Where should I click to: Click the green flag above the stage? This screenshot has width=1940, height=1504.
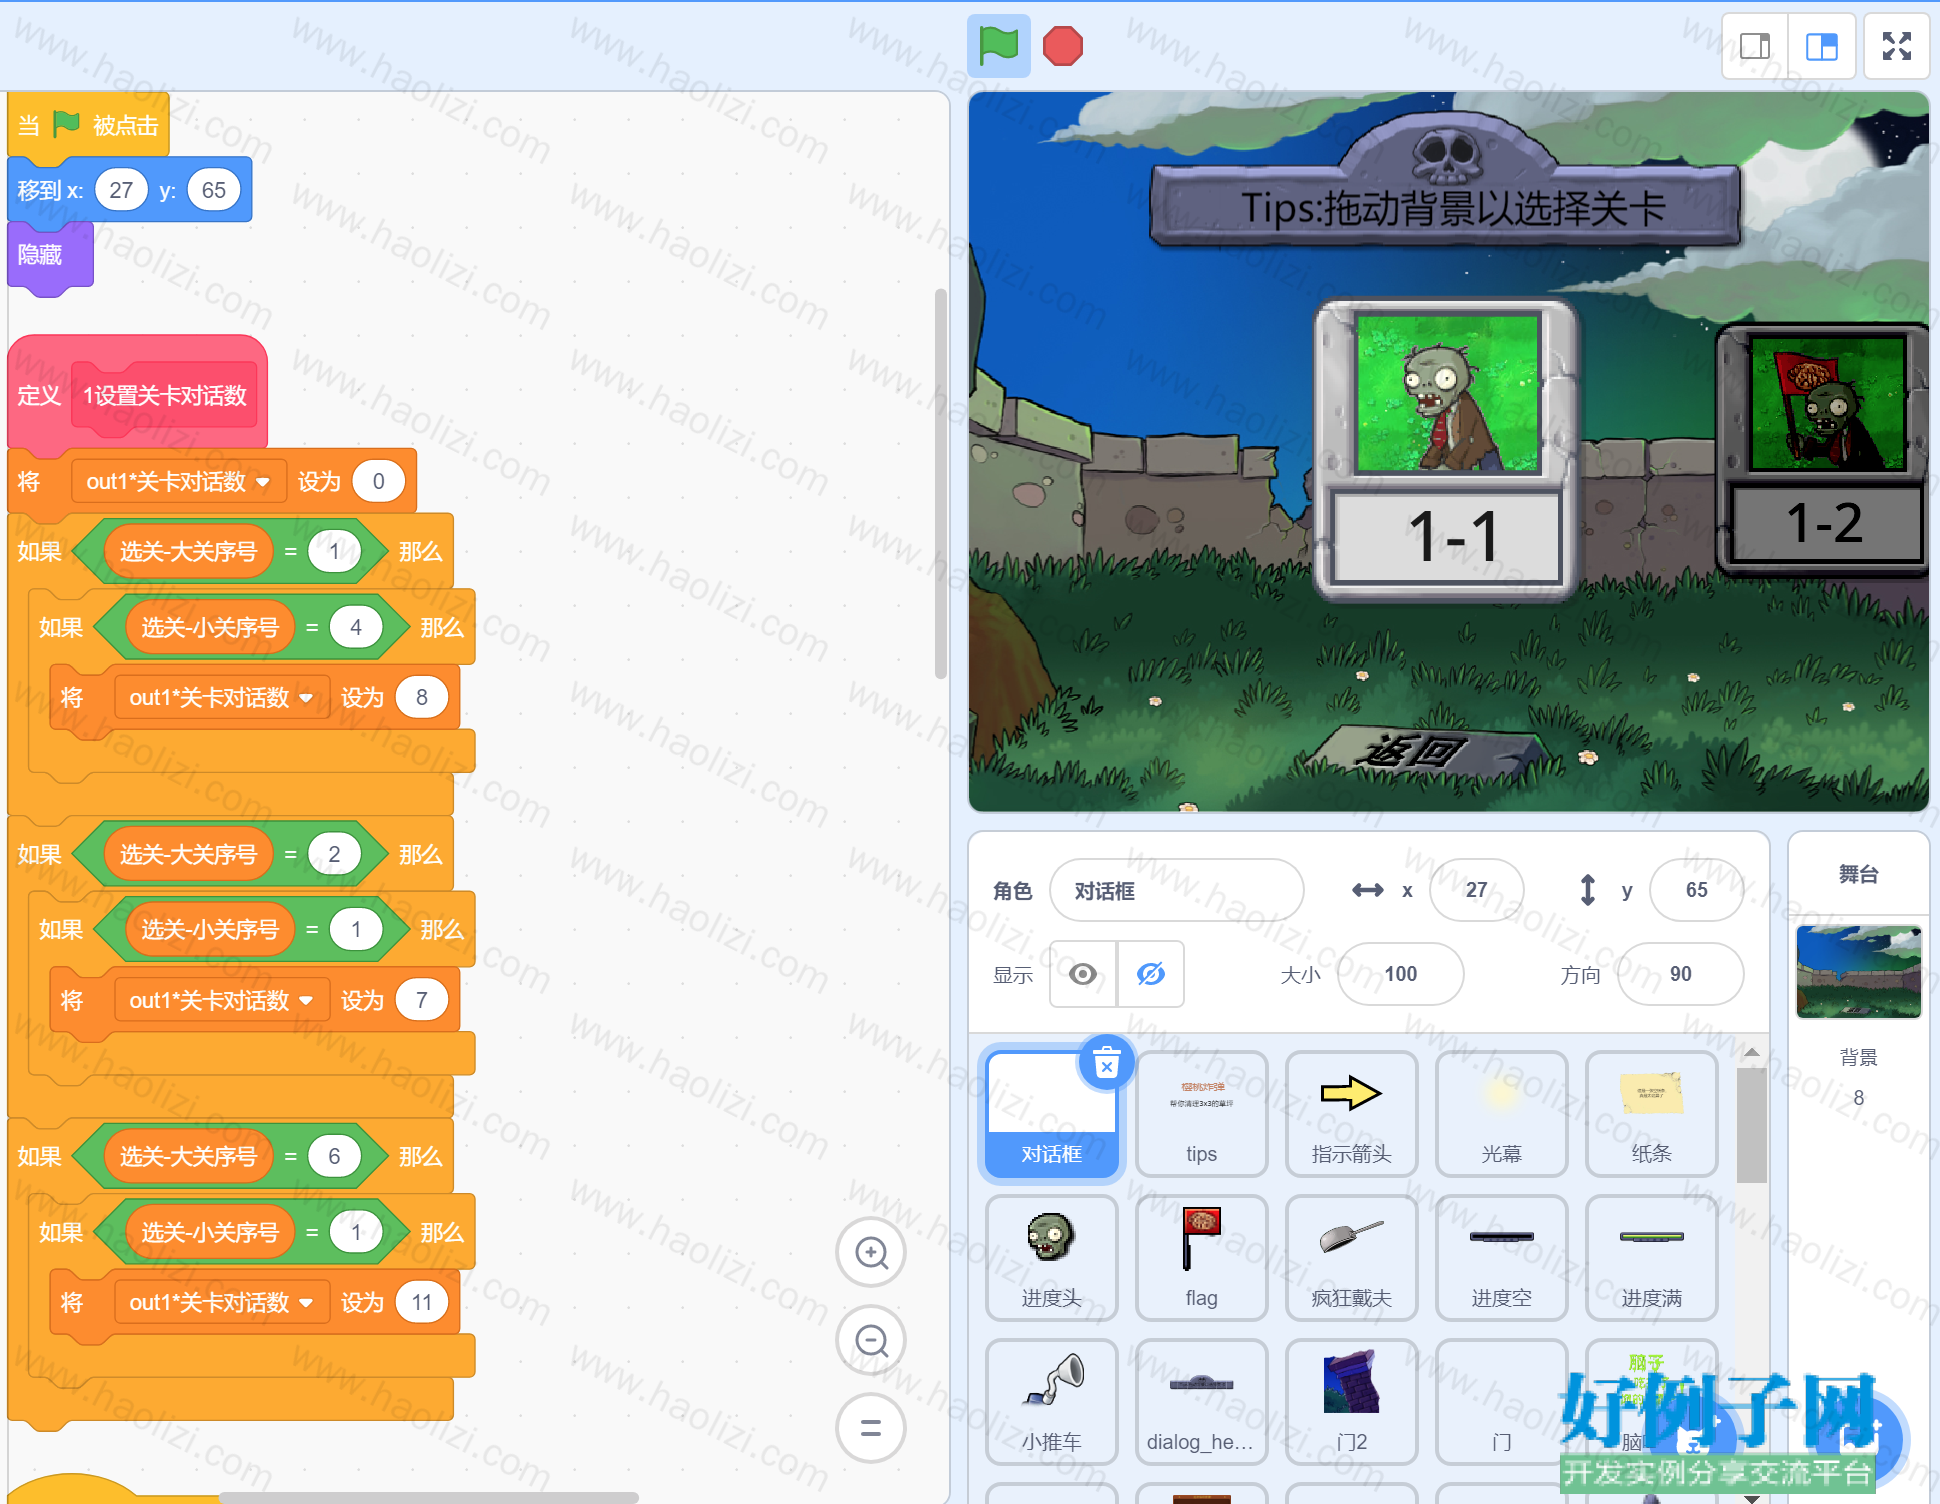tap(998, 46)
